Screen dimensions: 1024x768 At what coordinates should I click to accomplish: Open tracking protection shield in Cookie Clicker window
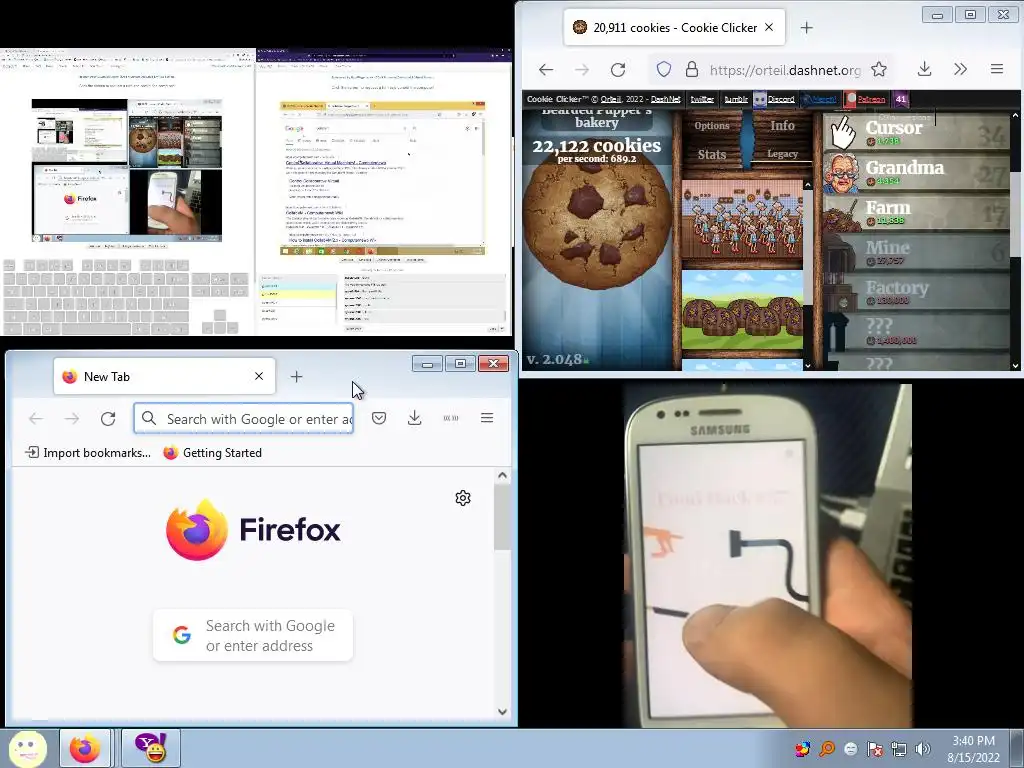[x=664, y=69]
